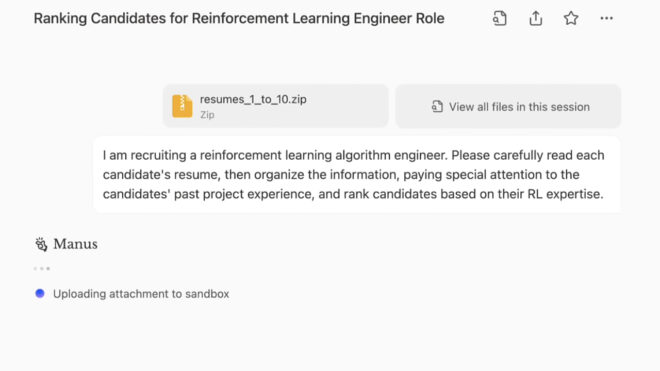
Task: Click the yellow zip archive icon
Action: (x=182, y=106)
